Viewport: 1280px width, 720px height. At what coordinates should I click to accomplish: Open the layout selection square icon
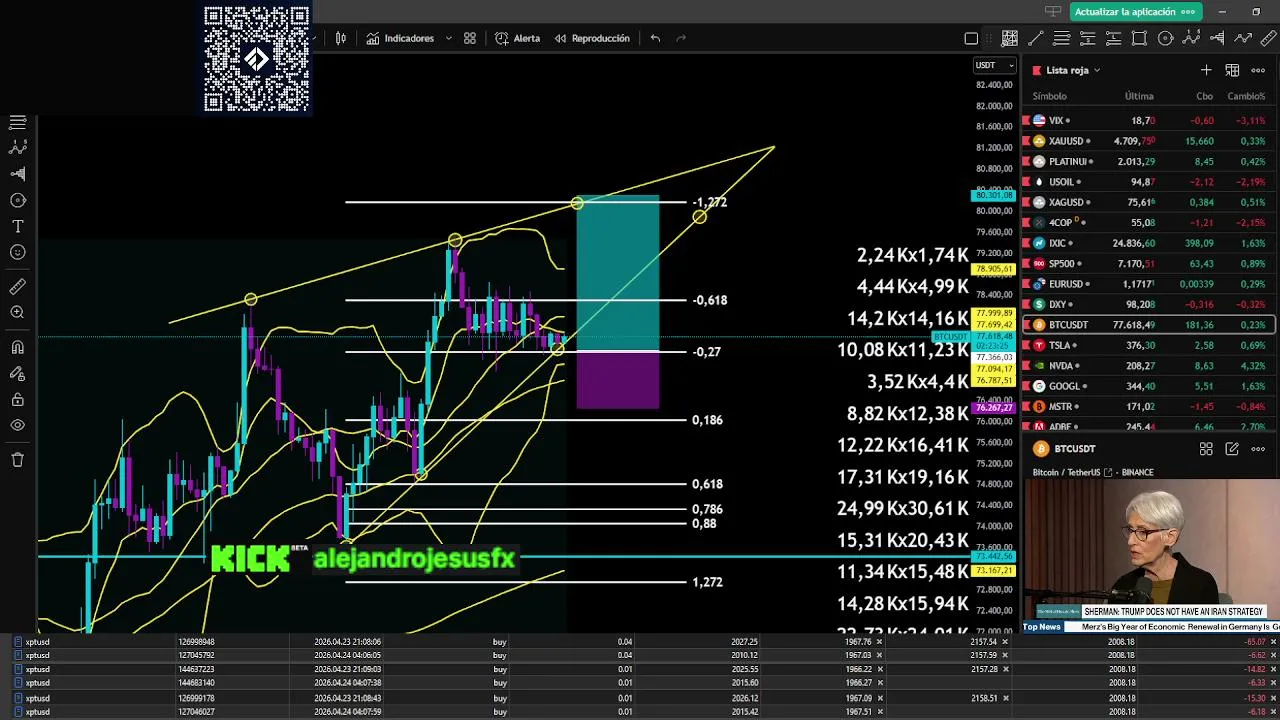coord(971,39)
